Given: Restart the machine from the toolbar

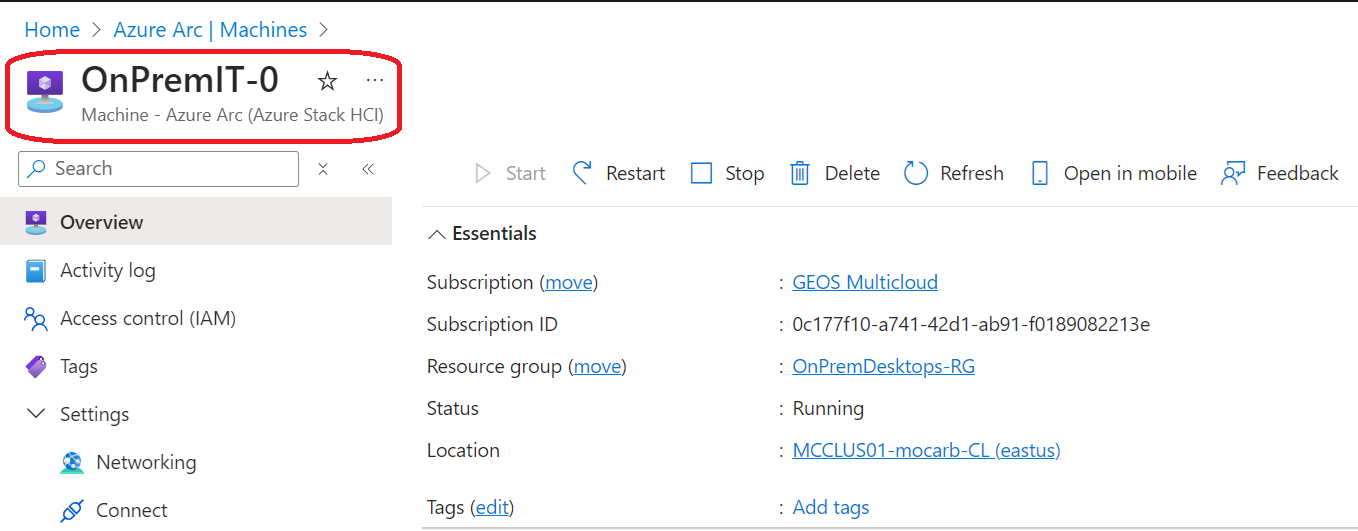Looking at the screenshot, I should (x=618, y=173).
